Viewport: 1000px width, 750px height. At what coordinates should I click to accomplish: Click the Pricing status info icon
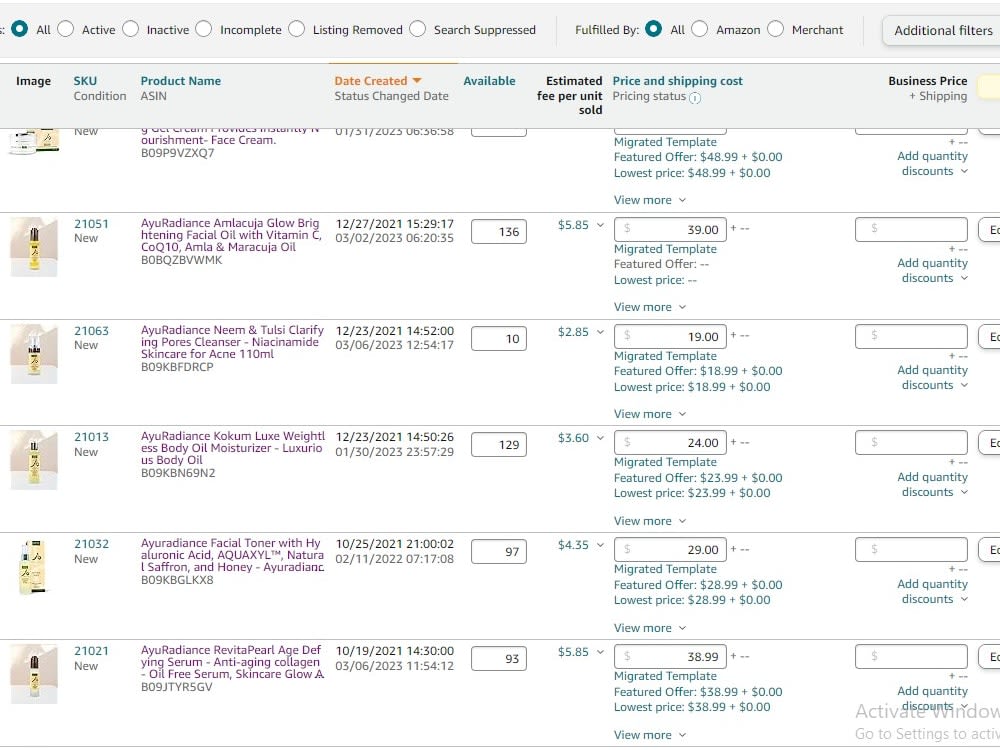click(x=695, y=98)
